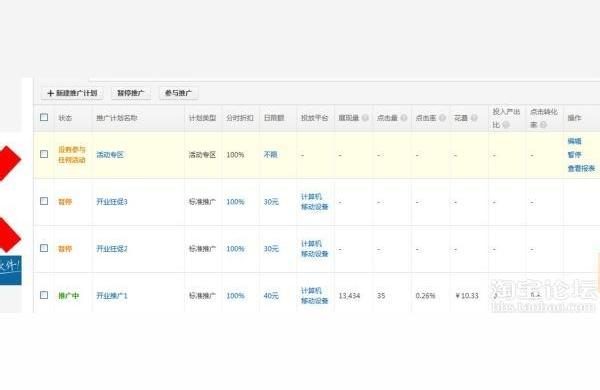Click the 暂停 status of 开业狂促3
The image size is (600, 390).
[x=65, y=202]
